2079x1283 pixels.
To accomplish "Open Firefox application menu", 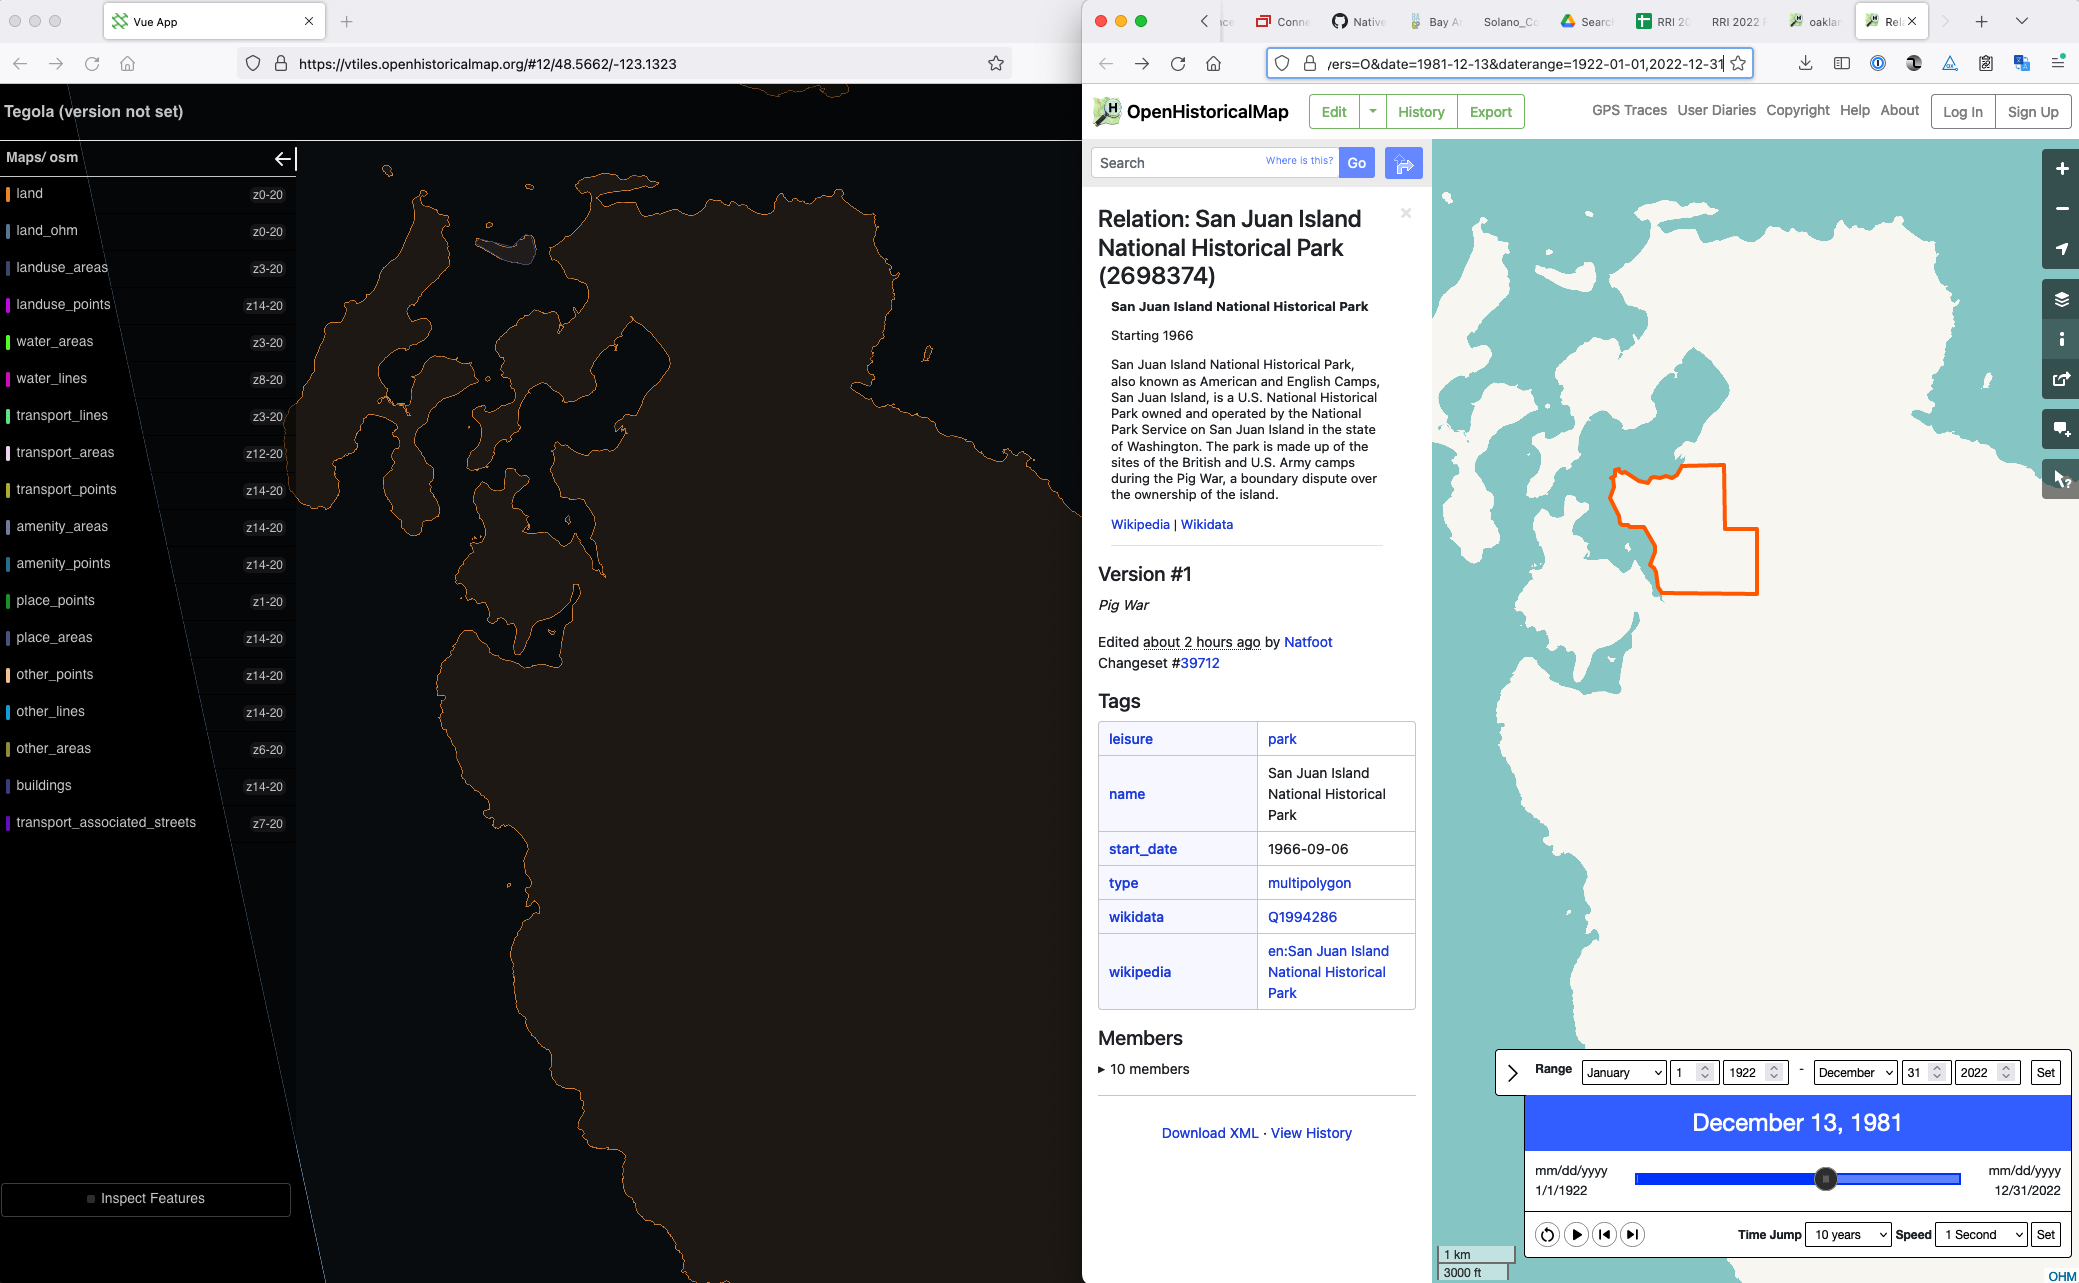I will 2058,63.
